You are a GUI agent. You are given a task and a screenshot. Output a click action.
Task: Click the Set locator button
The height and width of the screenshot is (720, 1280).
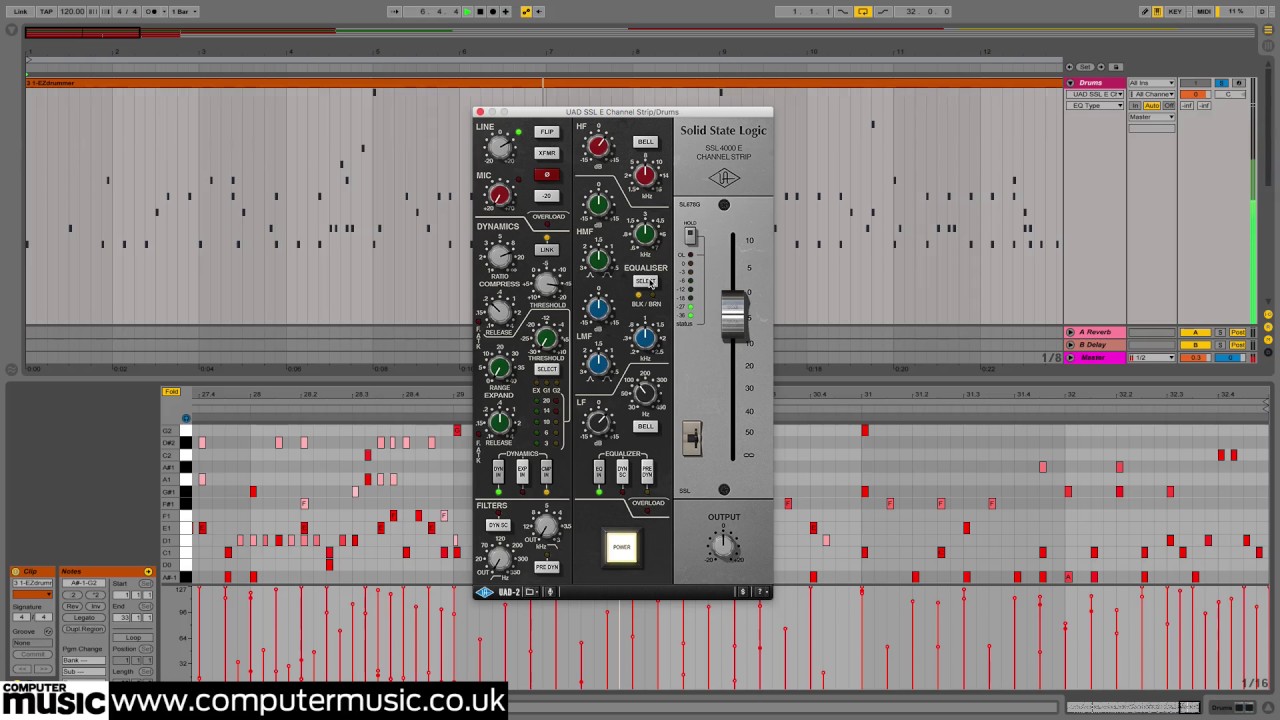tap(1085, 67)
